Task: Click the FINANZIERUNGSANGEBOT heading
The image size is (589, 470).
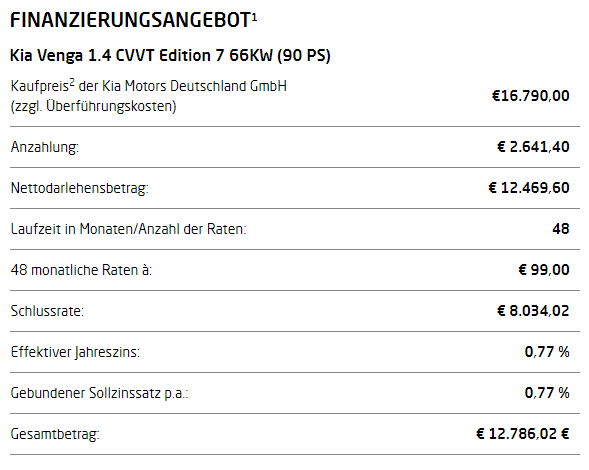Action: (130, 20)
